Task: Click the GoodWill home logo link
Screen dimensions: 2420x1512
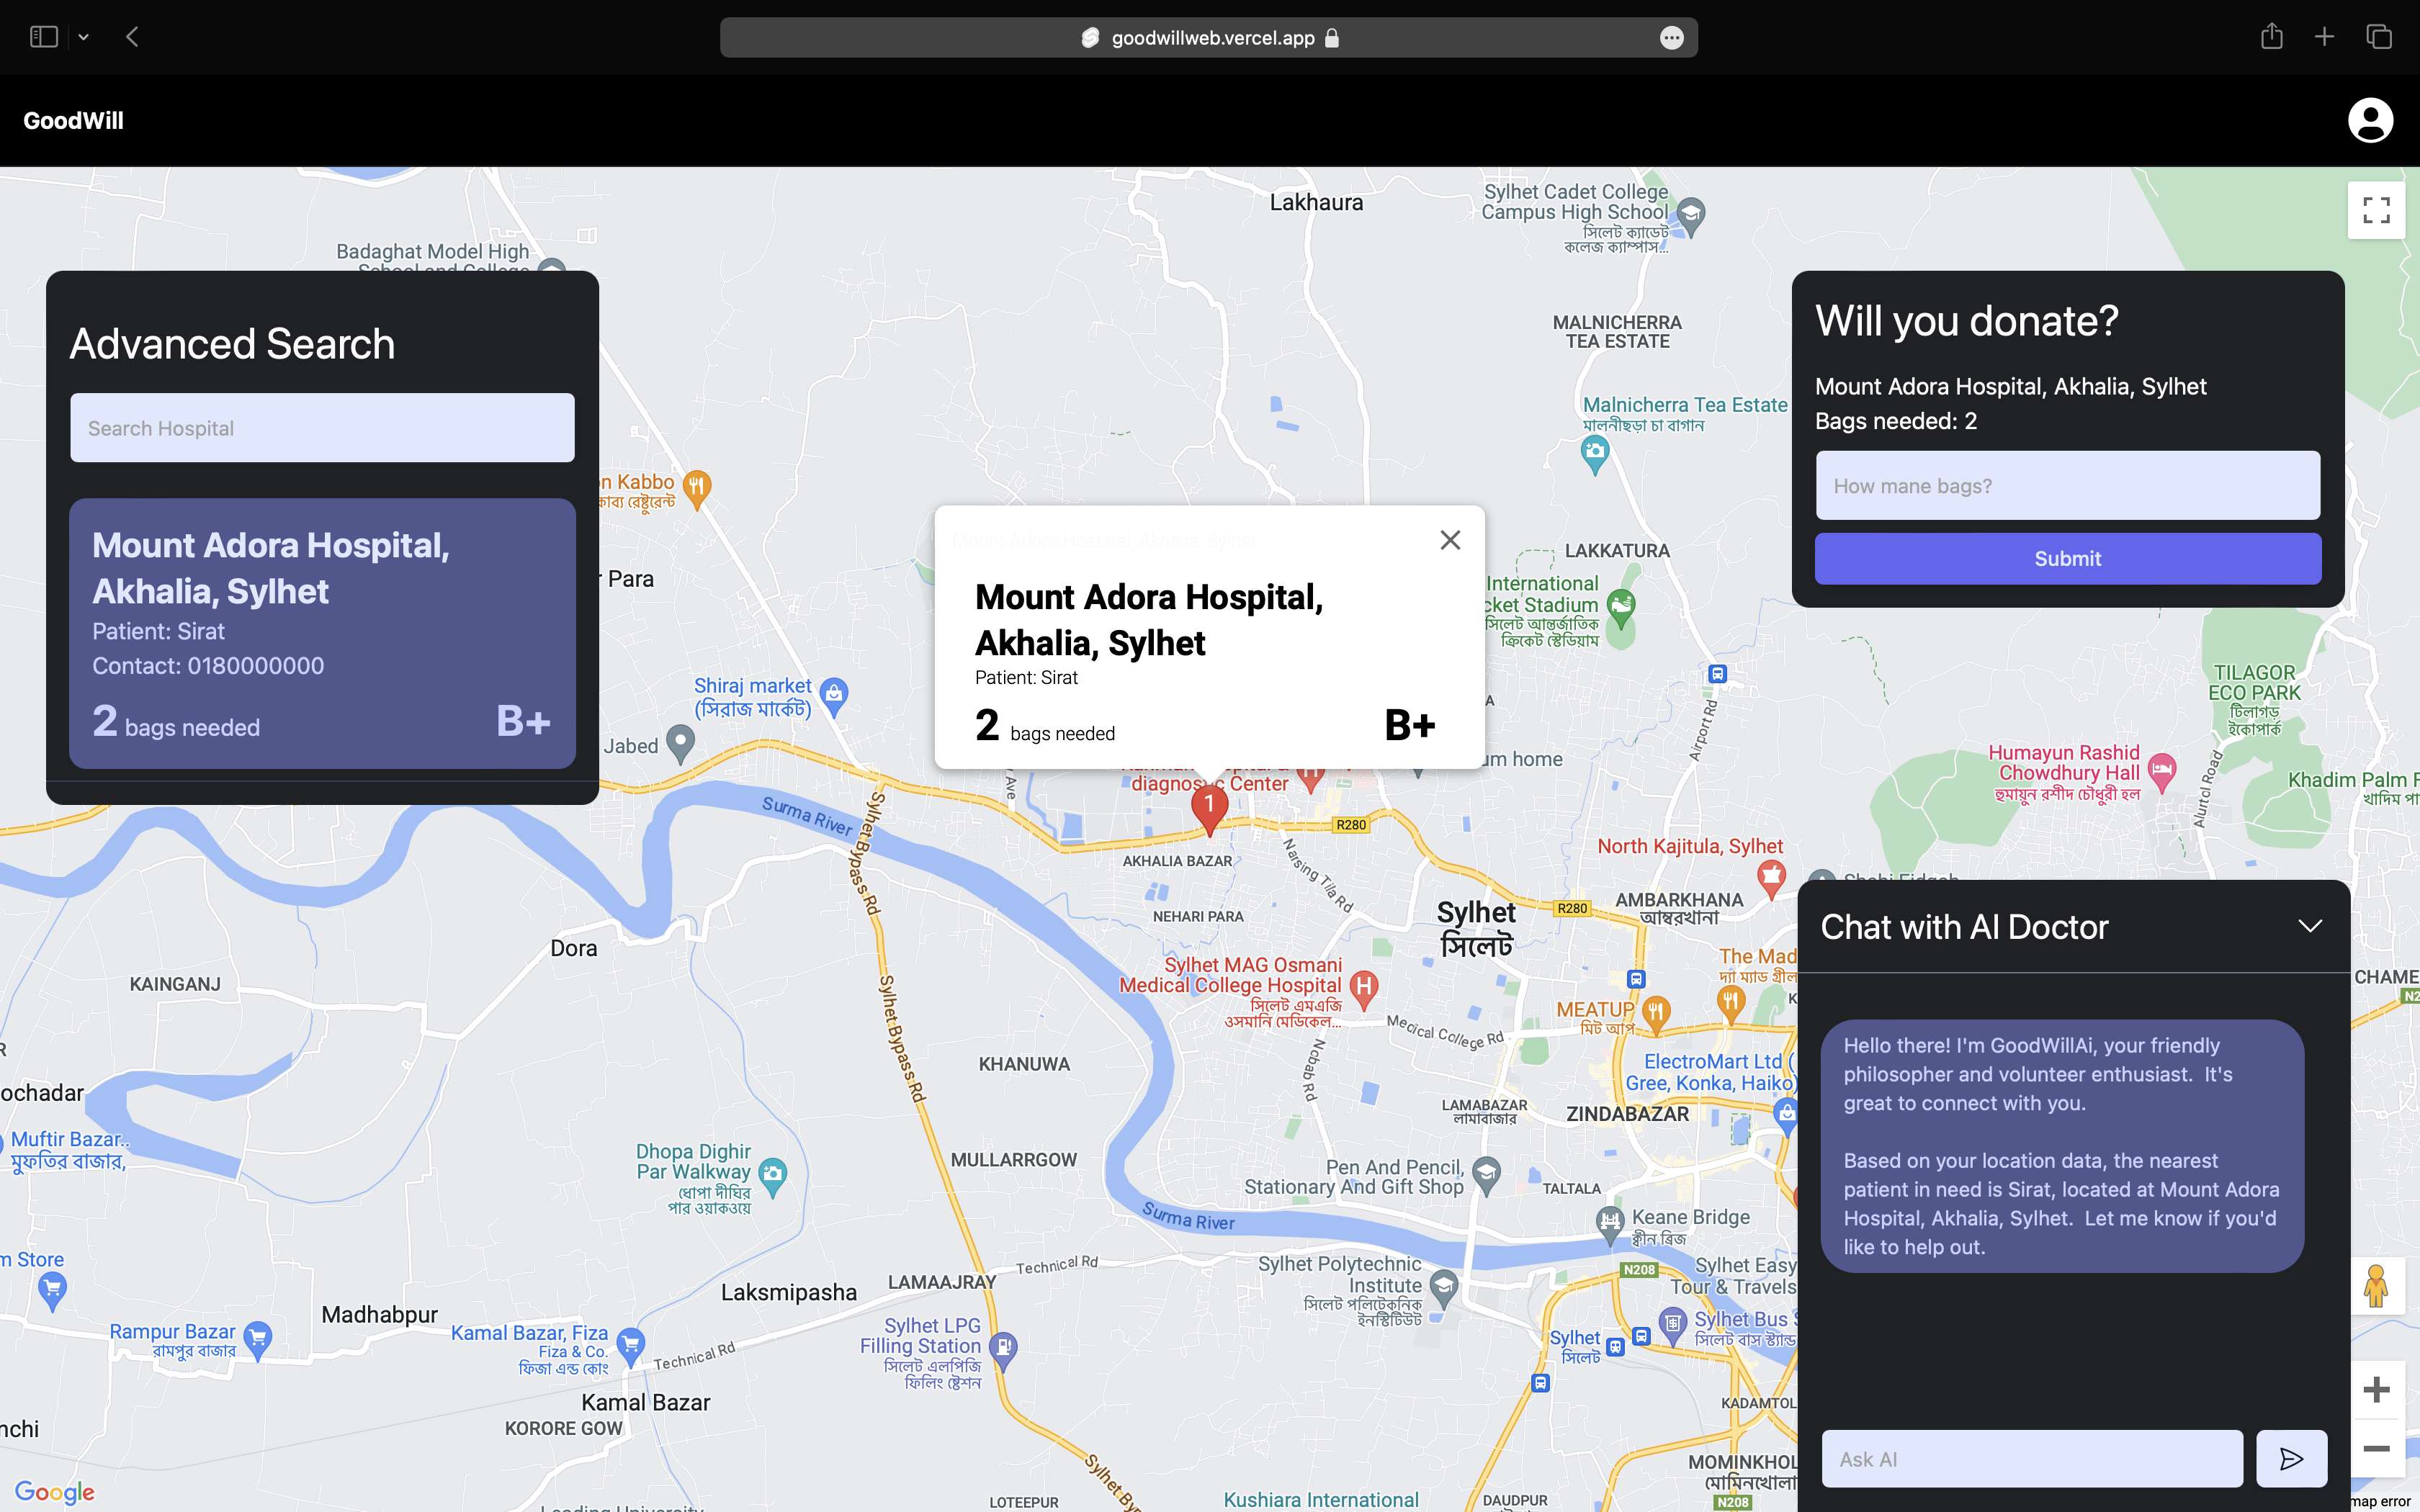Action: pos(73,121)
